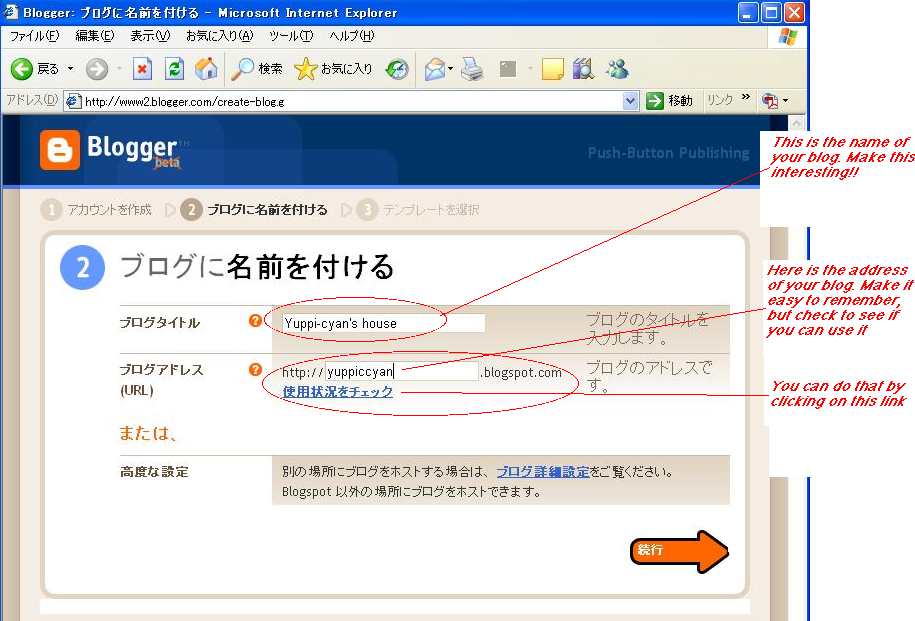Viewport: 915px width, 621px height.
Task: Click the blog address field containing yuppiccyan
Action: tap(401, 372)
